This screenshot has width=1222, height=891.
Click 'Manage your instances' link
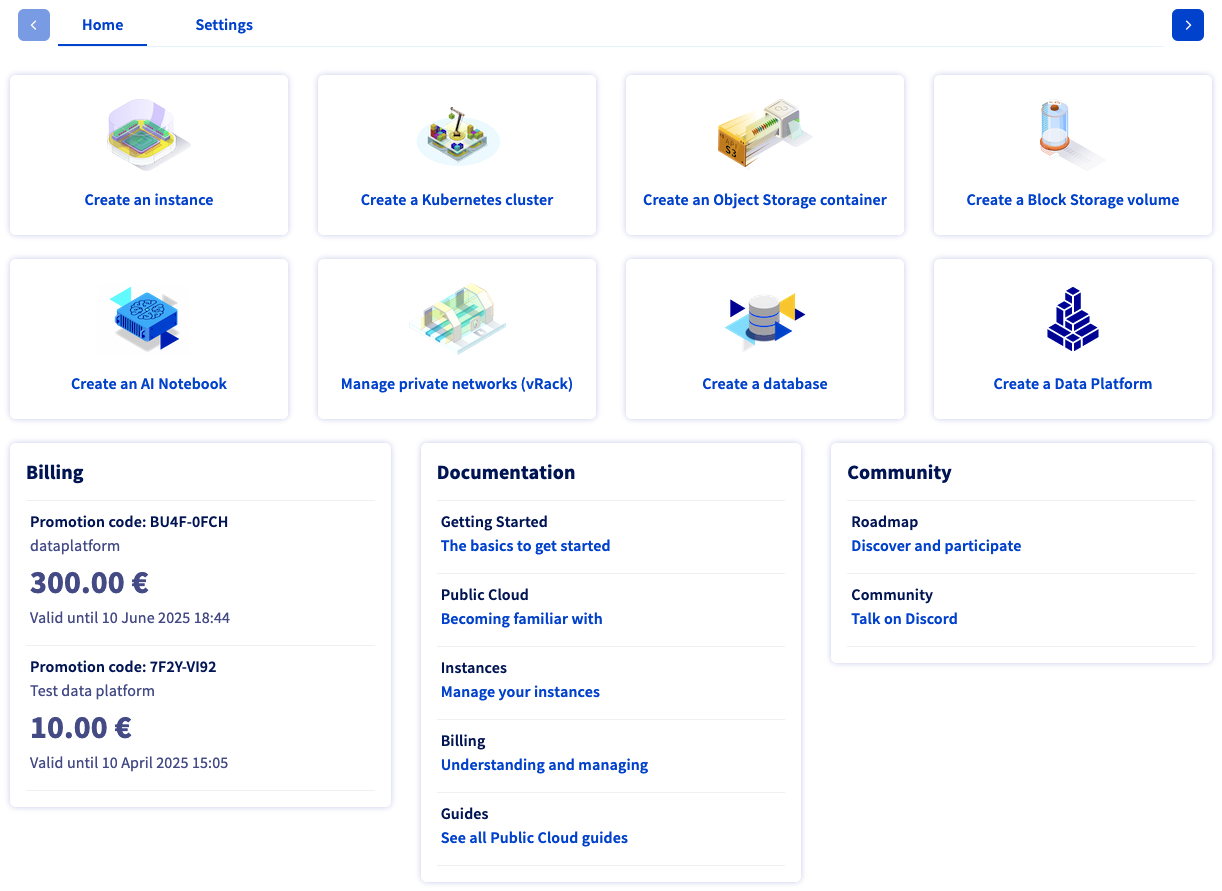click(x=520, y=691)
